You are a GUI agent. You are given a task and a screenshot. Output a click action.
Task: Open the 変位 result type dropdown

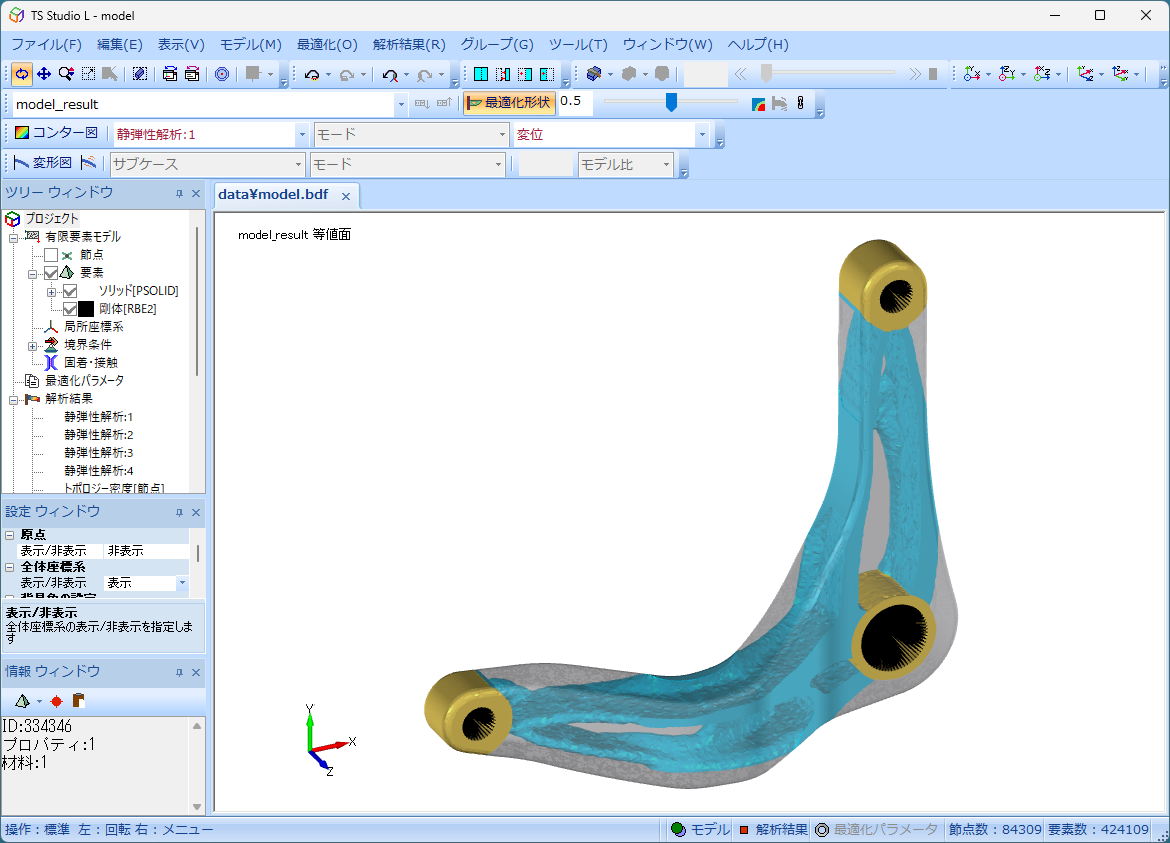(701, 134)
